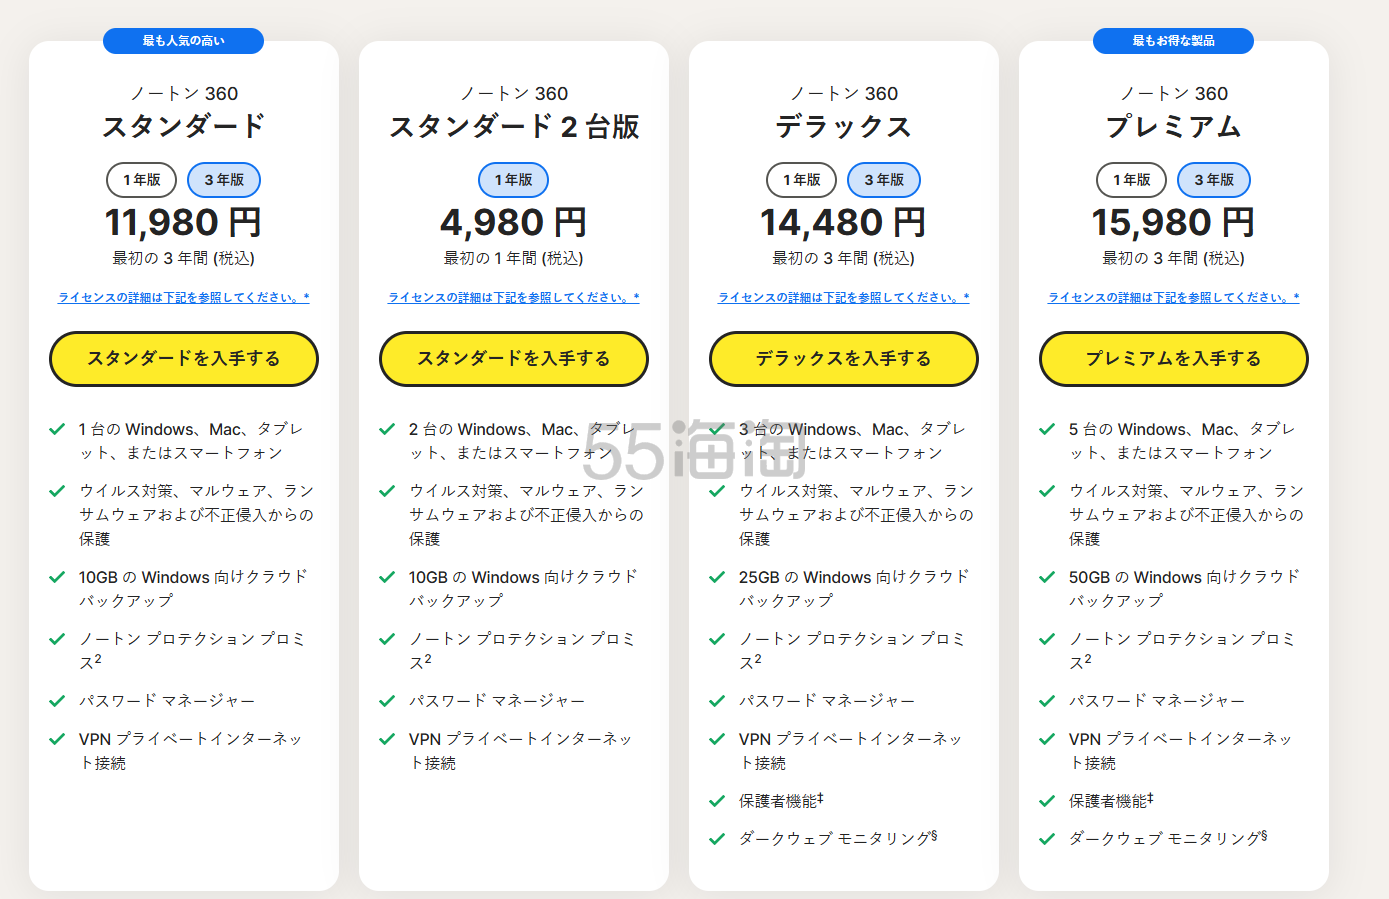Open license details link under 4,980 円 price
The height and width of the screenshot is (899, 1389).
click(x=514, y=297)
